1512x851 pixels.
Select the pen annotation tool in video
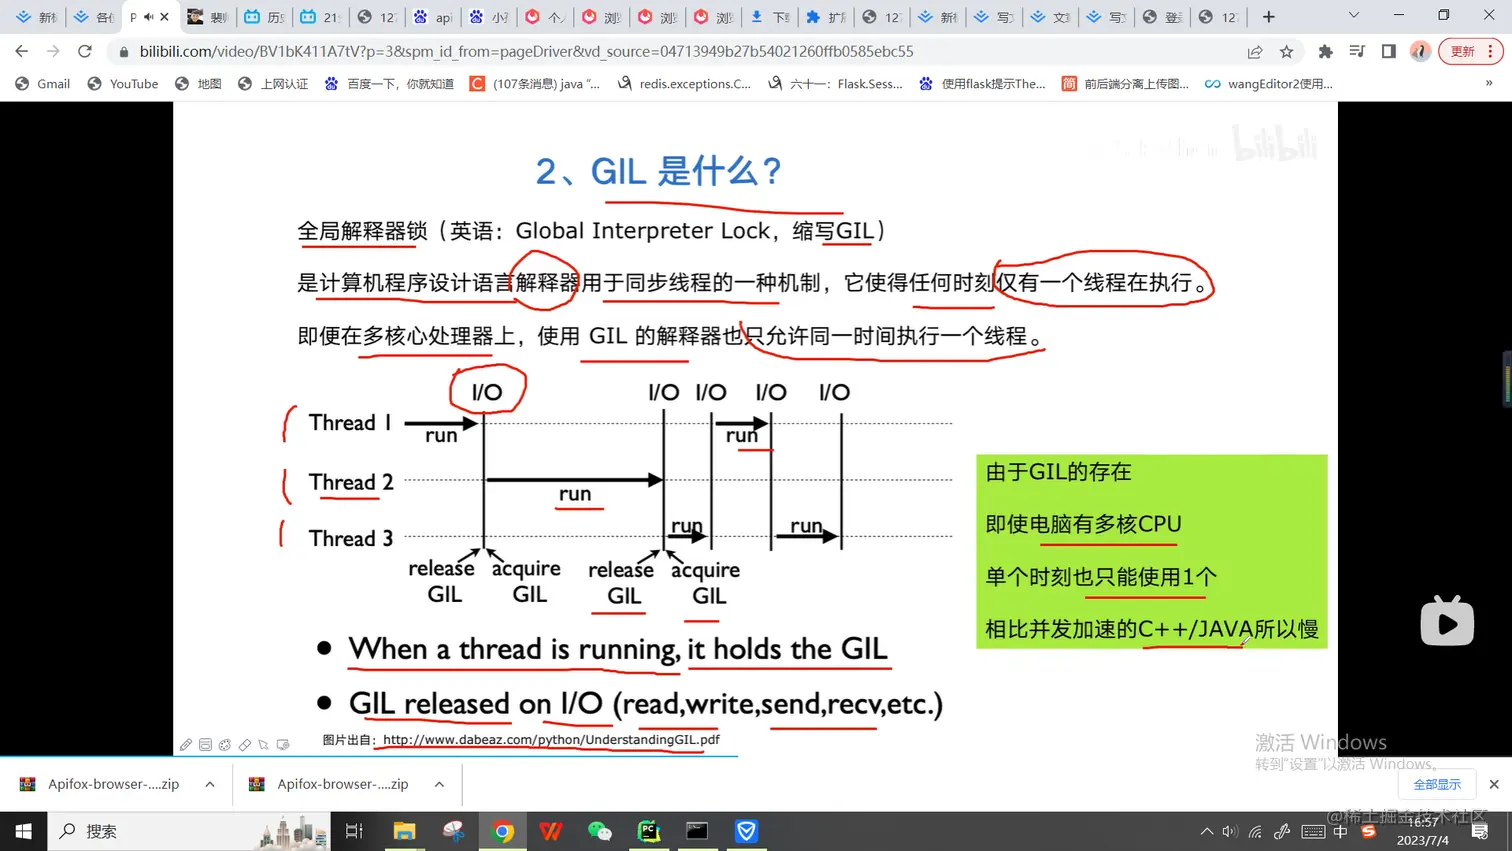click(186, 745)
